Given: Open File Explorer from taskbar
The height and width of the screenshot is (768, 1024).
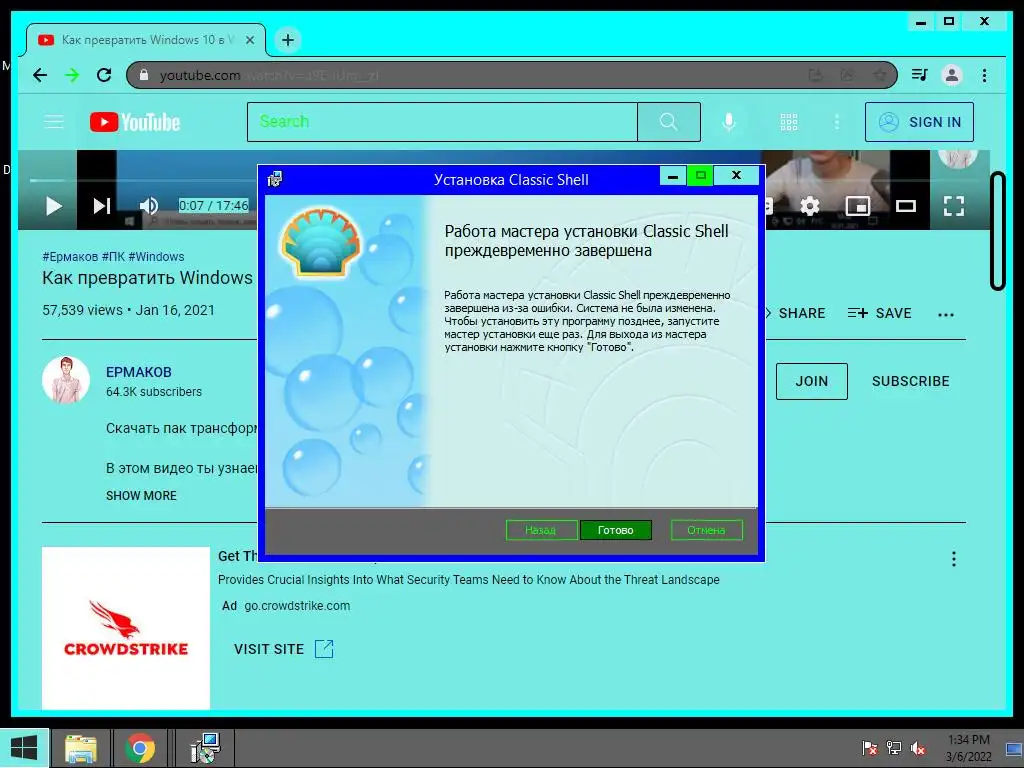Looking at the screenshot, I should (81, 748).
